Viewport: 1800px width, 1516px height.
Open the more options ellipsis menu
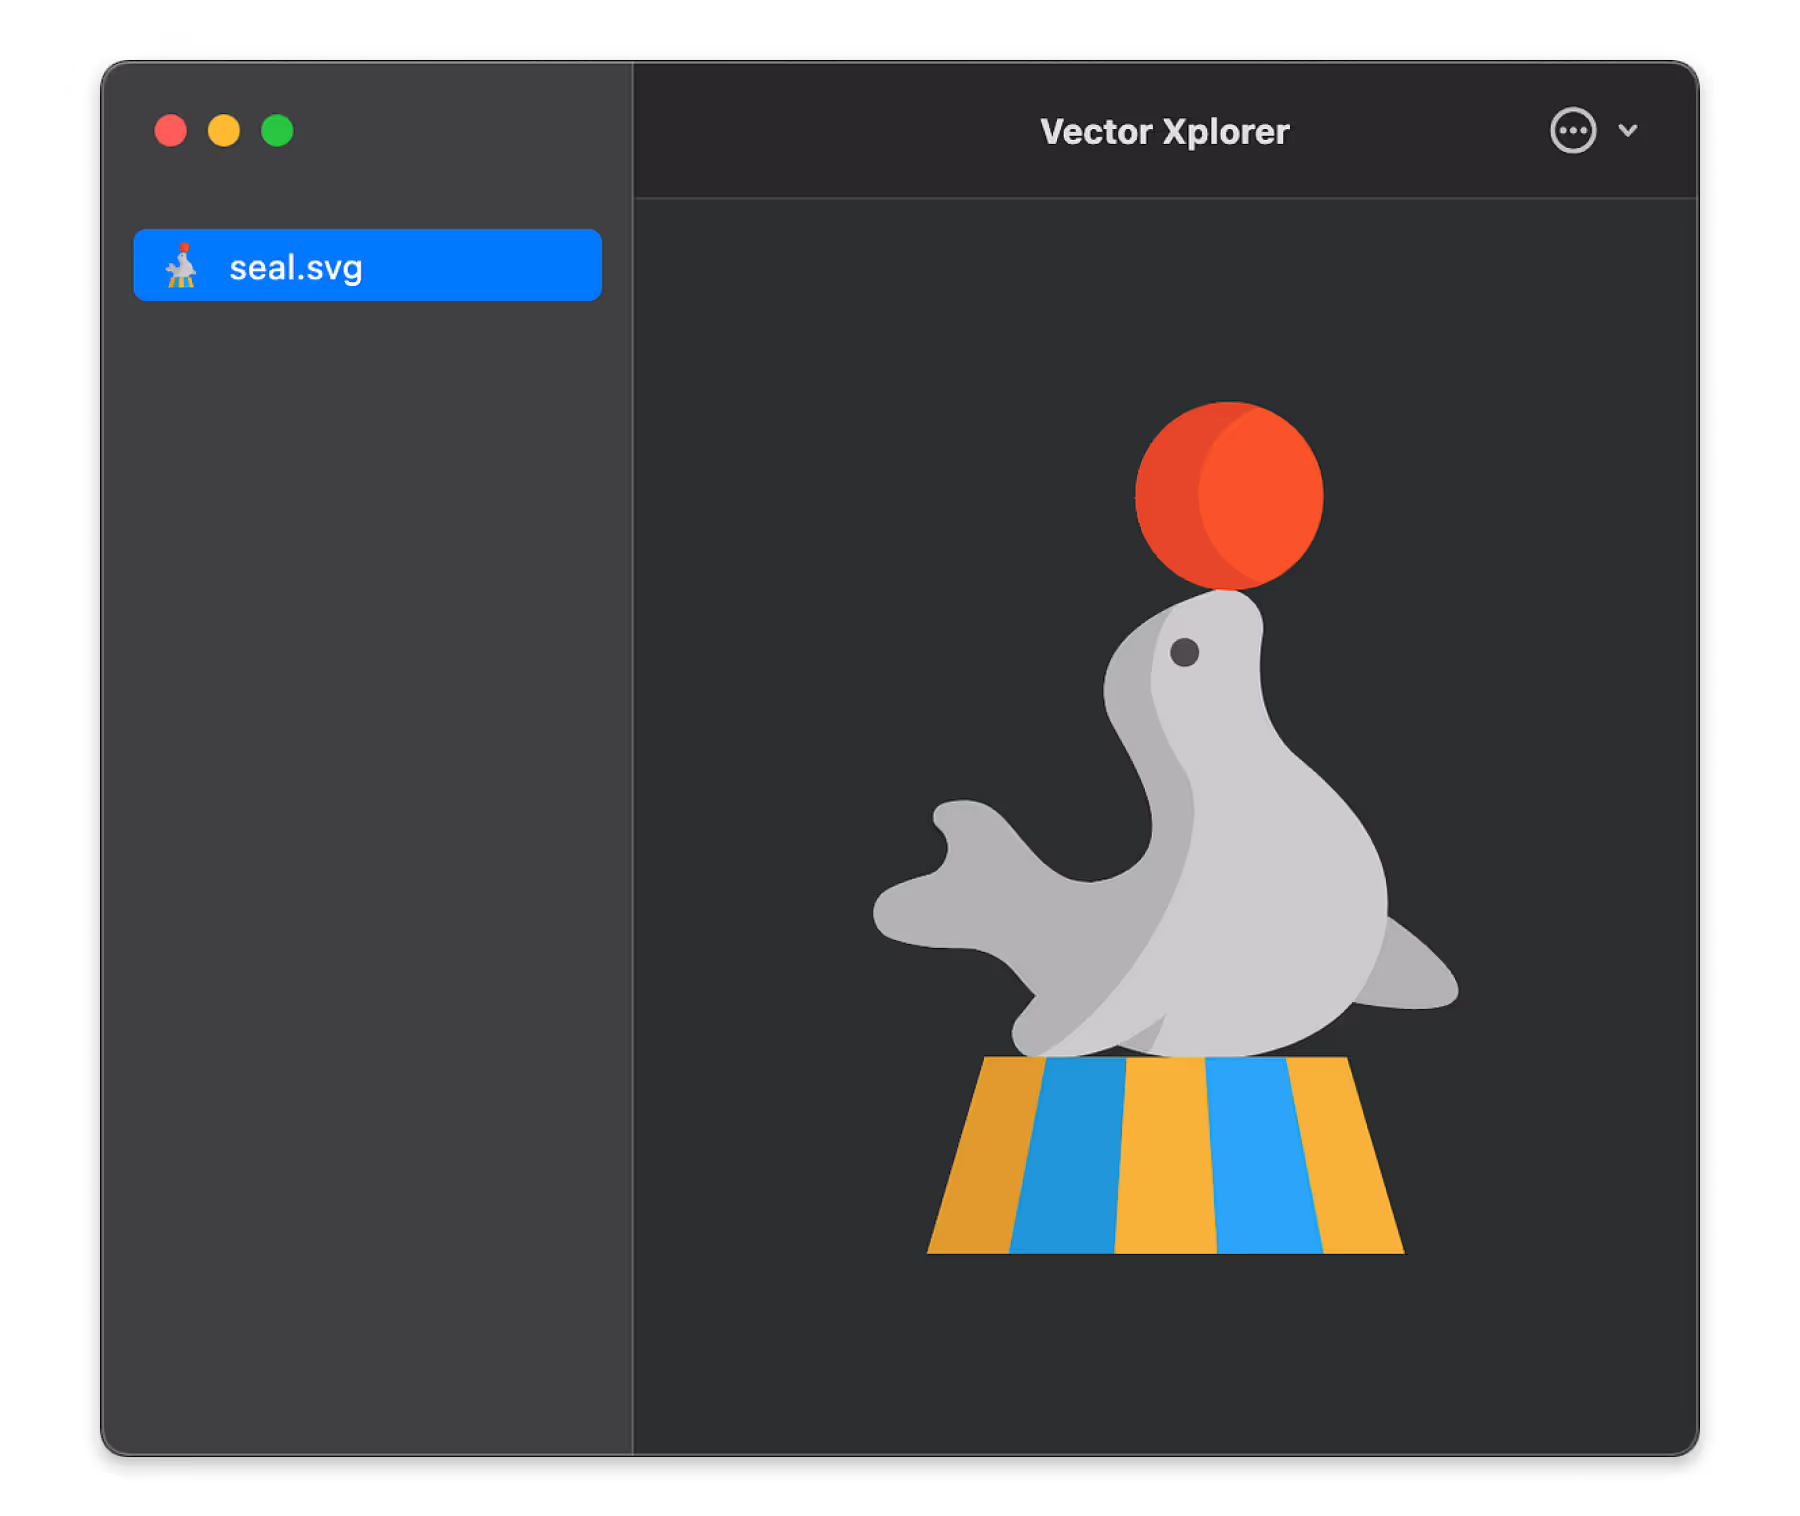pos(1572,130)
